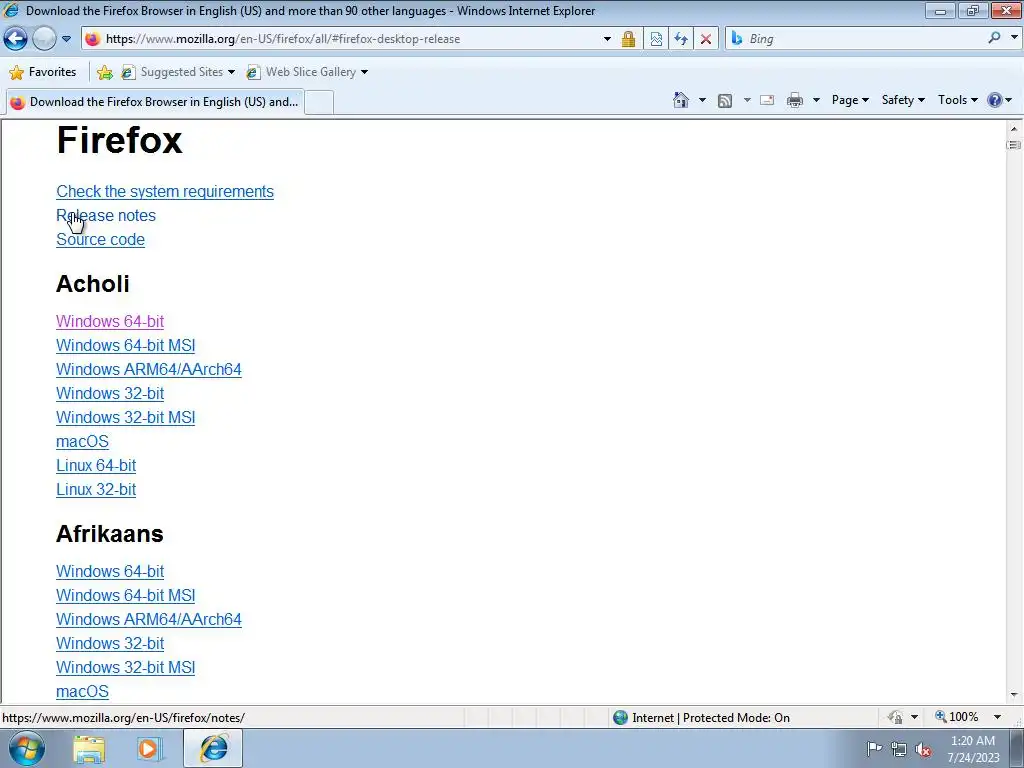The width and height of the screenshot is (1024, 768).
Task: Click the Refresh page icon
Action: pos(680,39)
